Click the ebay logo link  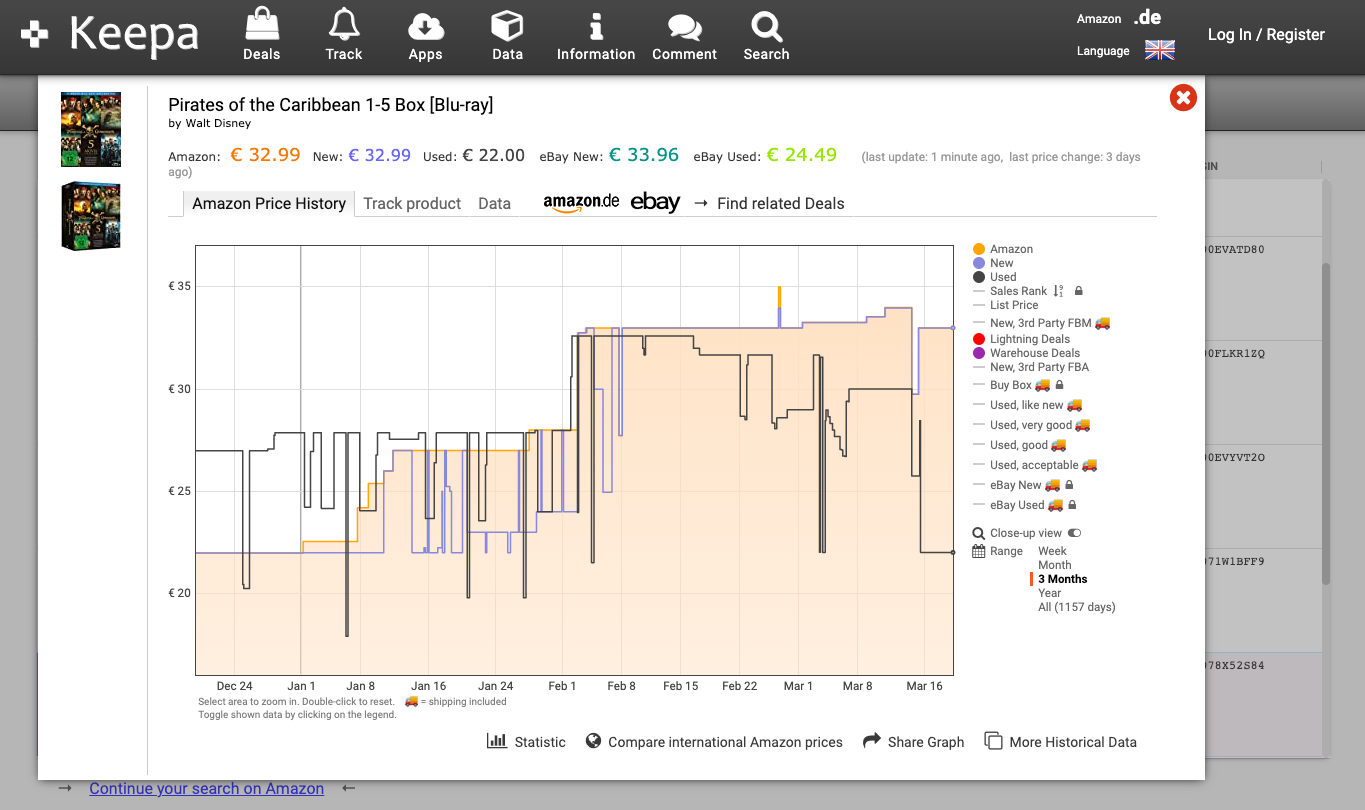coord(655,202)
